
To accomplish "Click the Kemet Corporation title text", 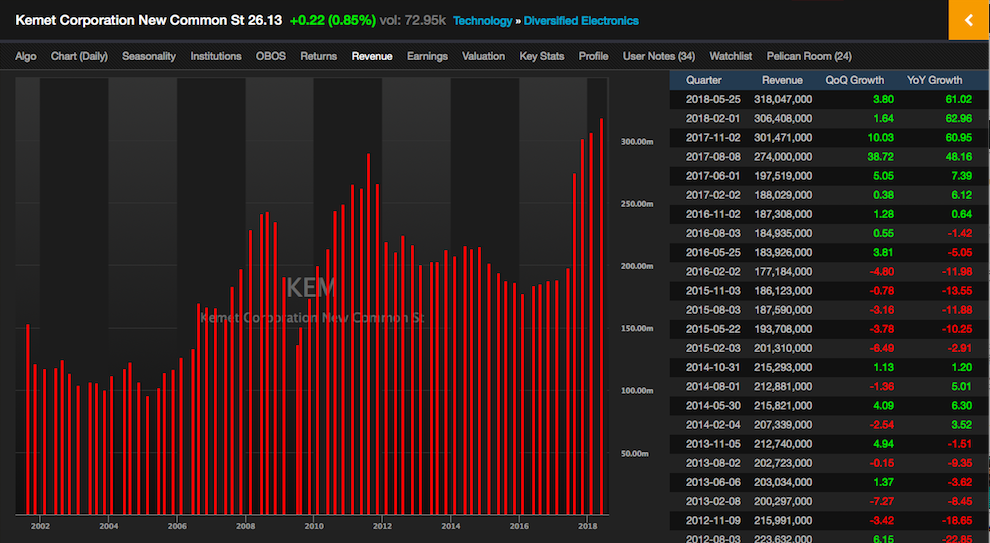I will (148, 20).
